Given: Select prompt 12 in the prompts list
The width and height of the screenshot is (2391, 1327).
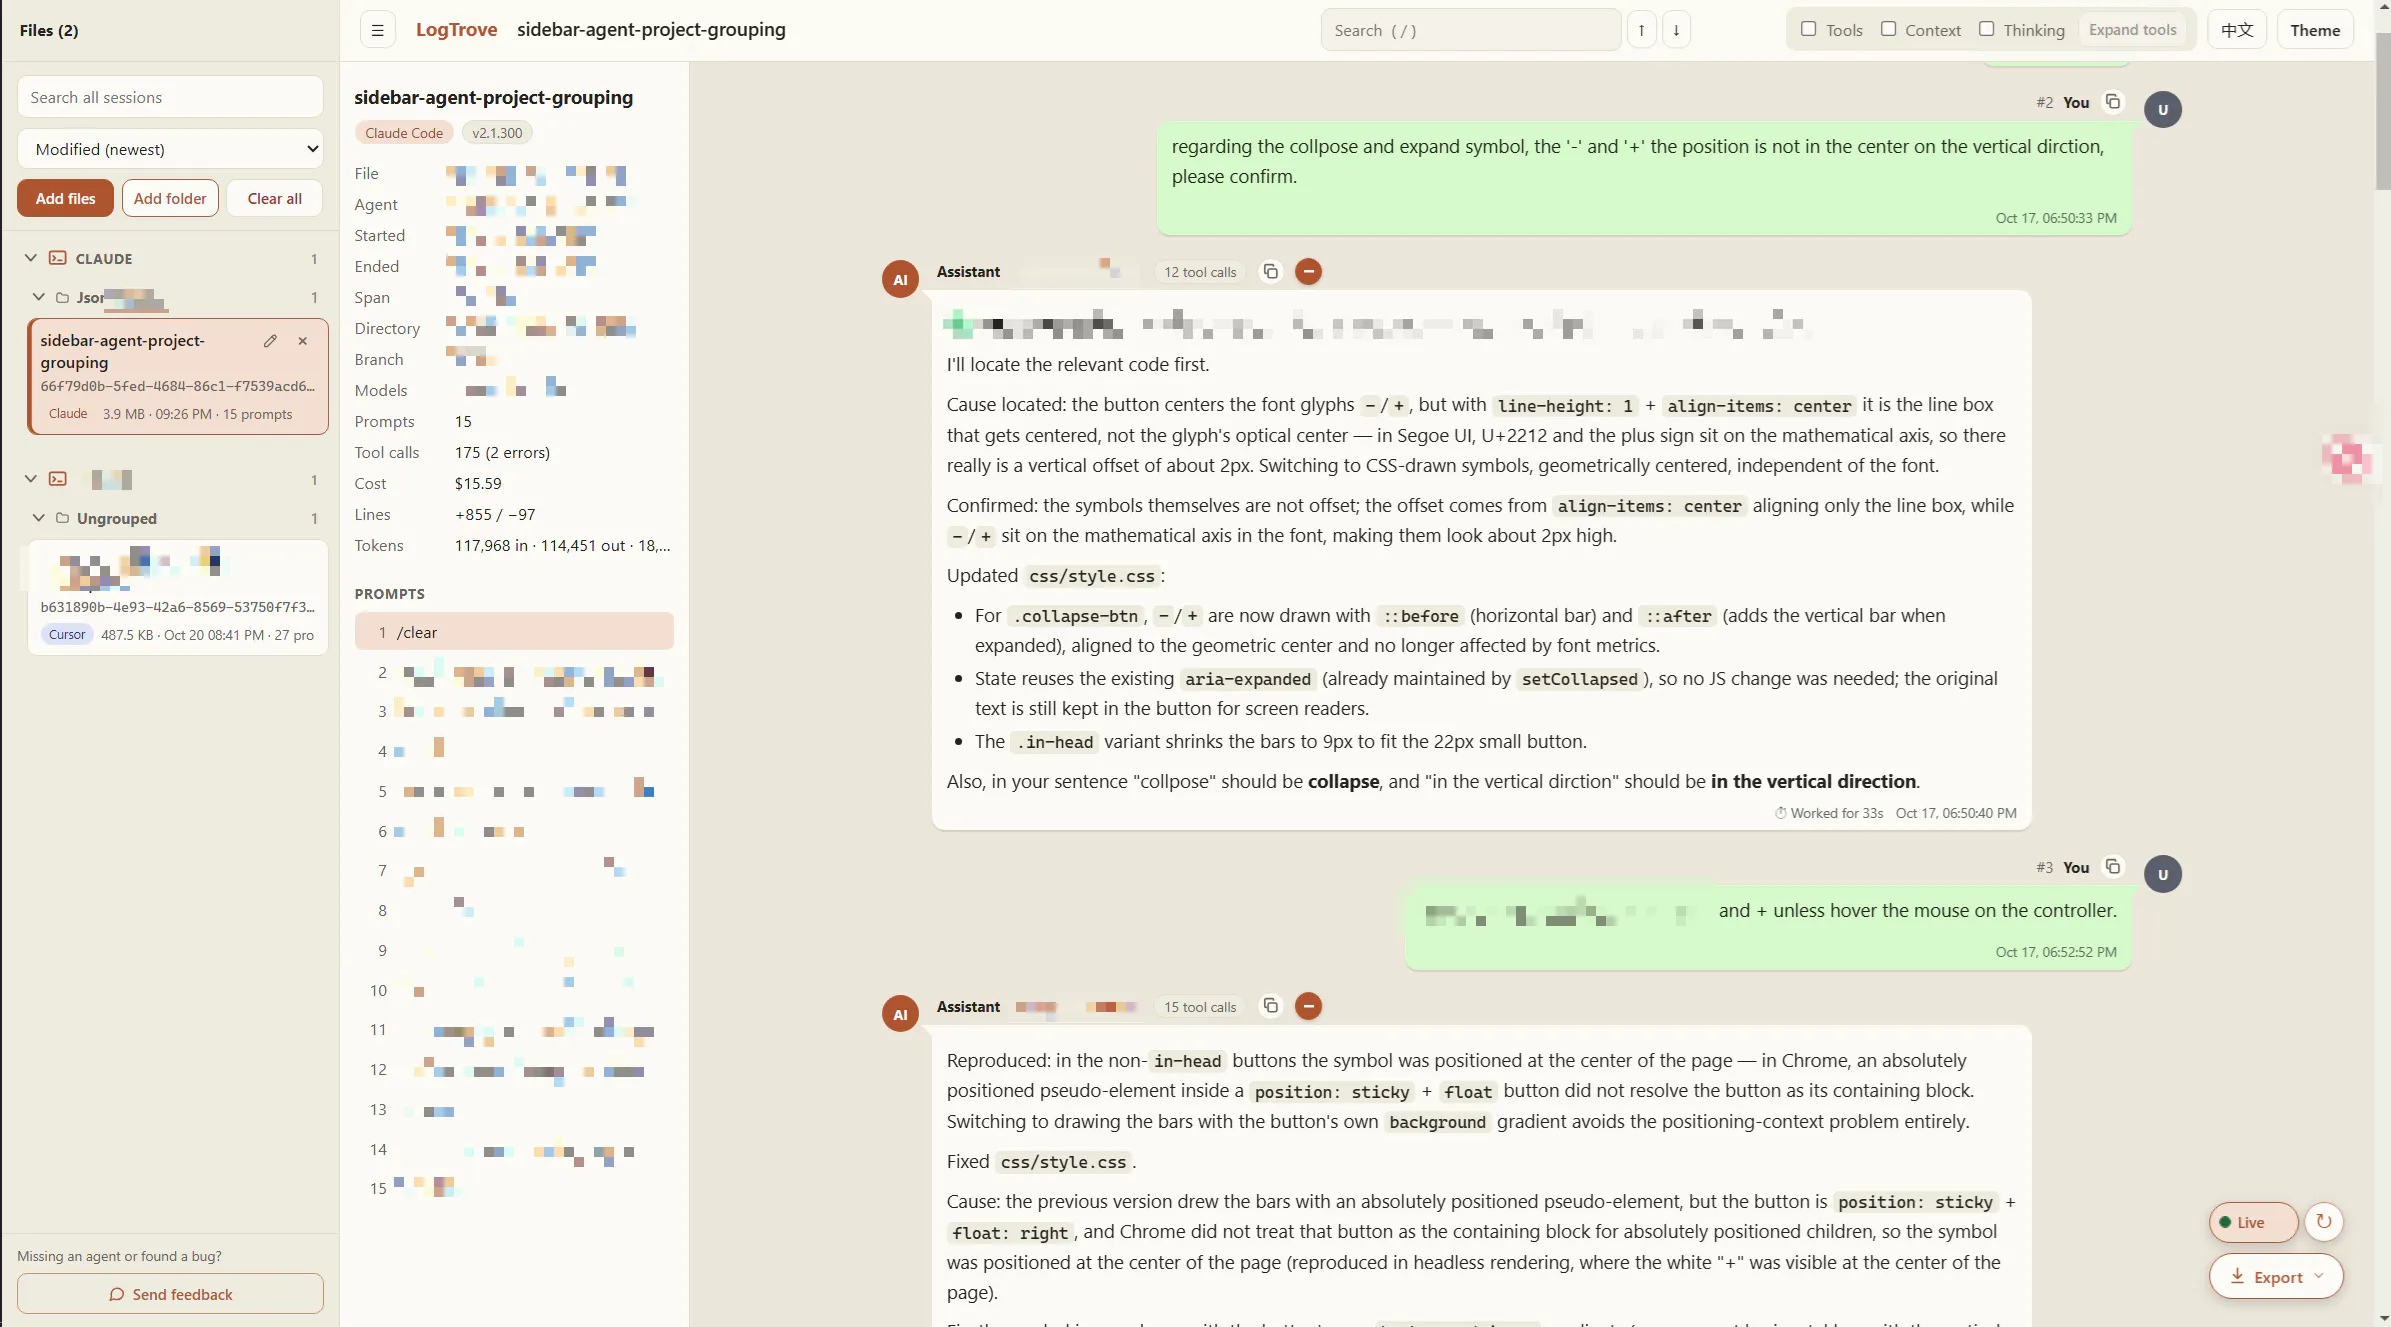Looking at the screenshot, I should click(x=514, y=1070).
